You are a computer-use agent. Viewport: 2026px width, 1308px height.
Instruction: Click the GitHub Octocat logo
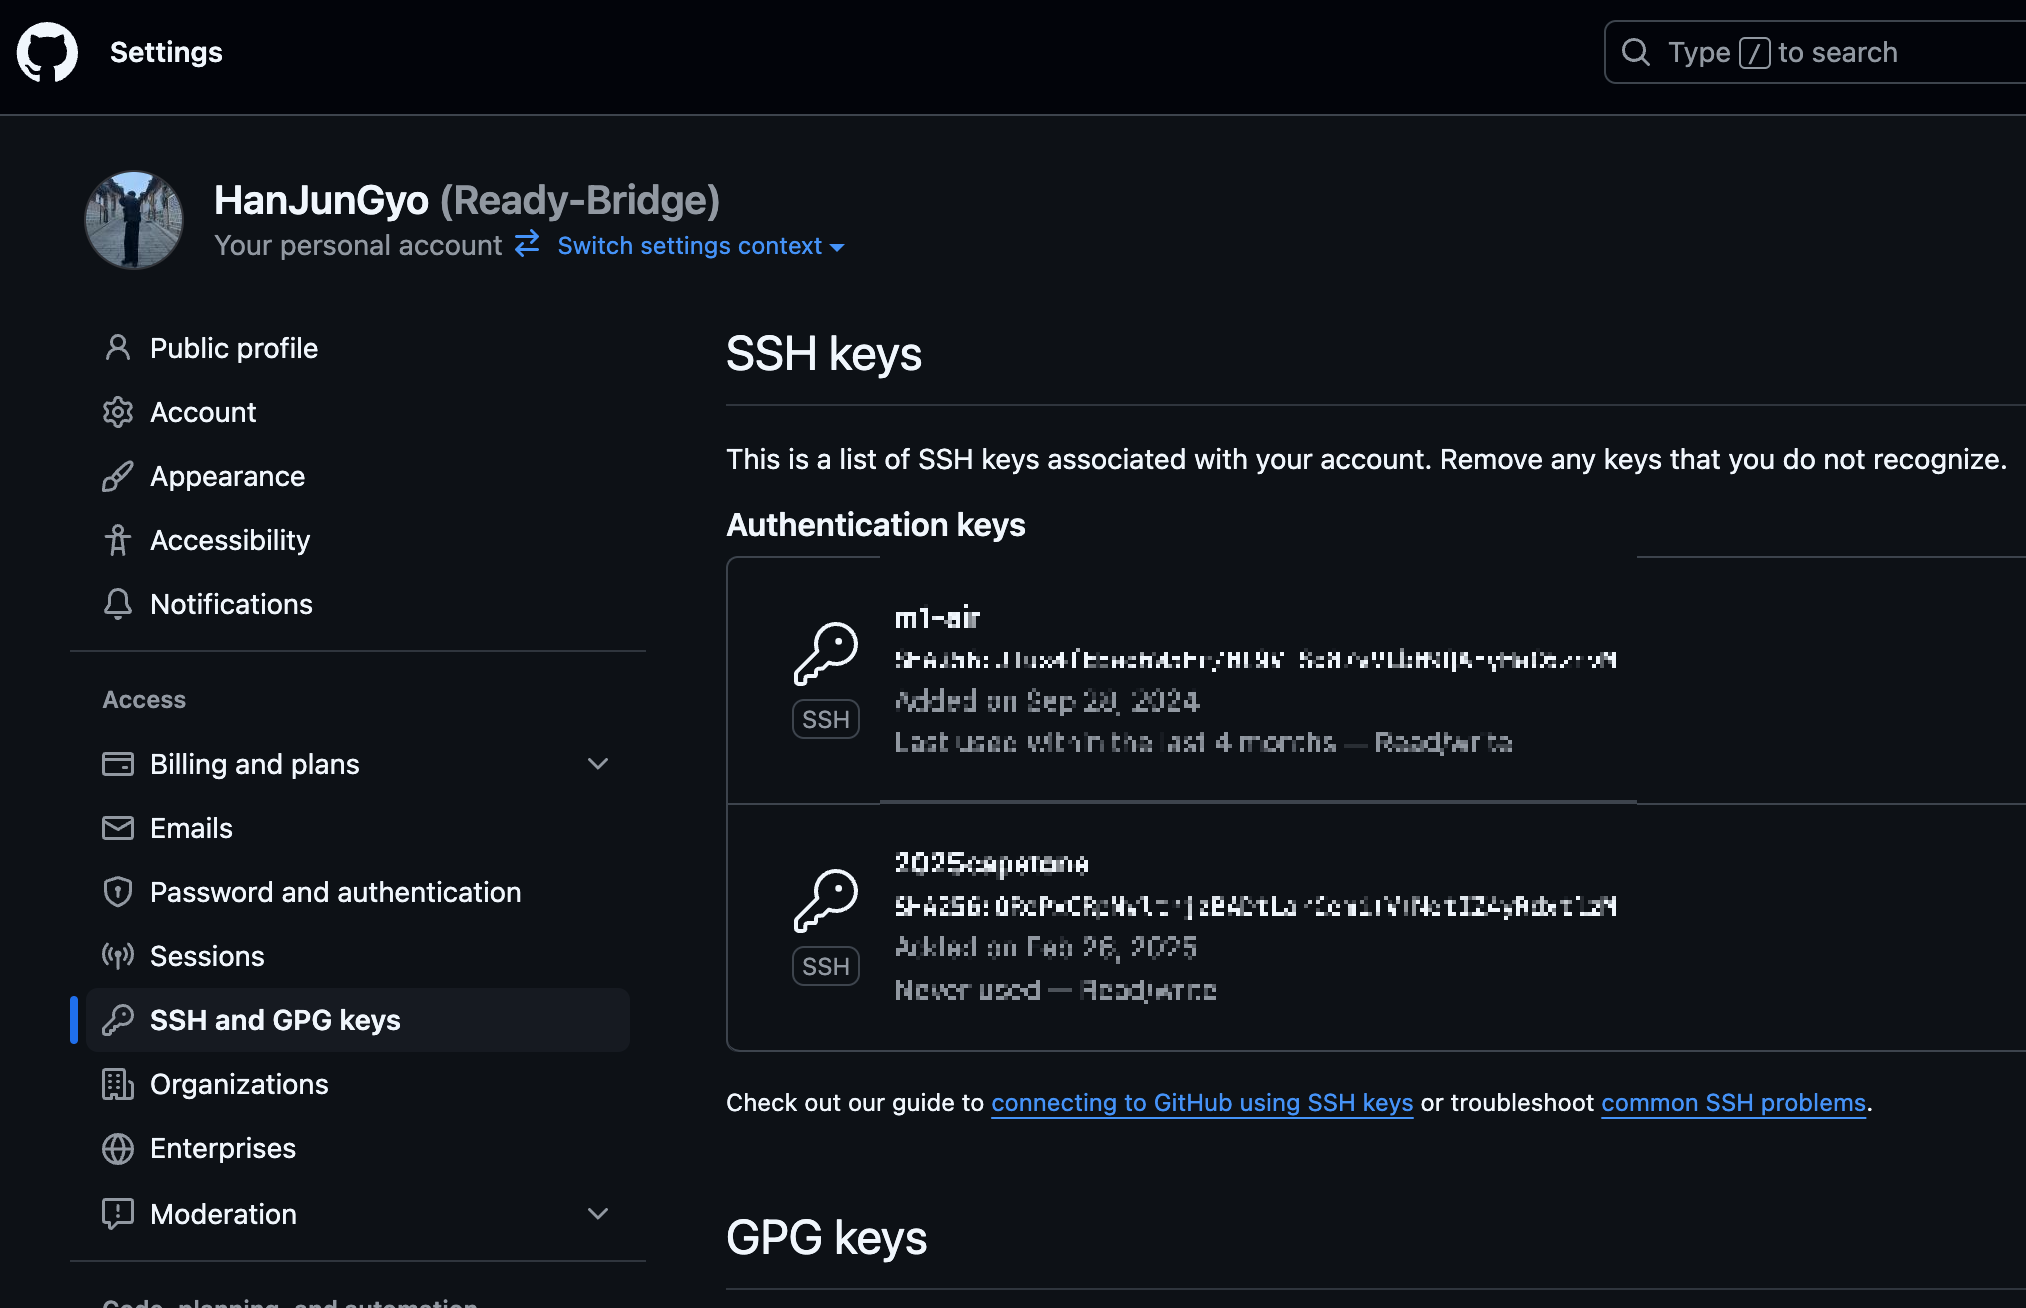coord(47,52)
